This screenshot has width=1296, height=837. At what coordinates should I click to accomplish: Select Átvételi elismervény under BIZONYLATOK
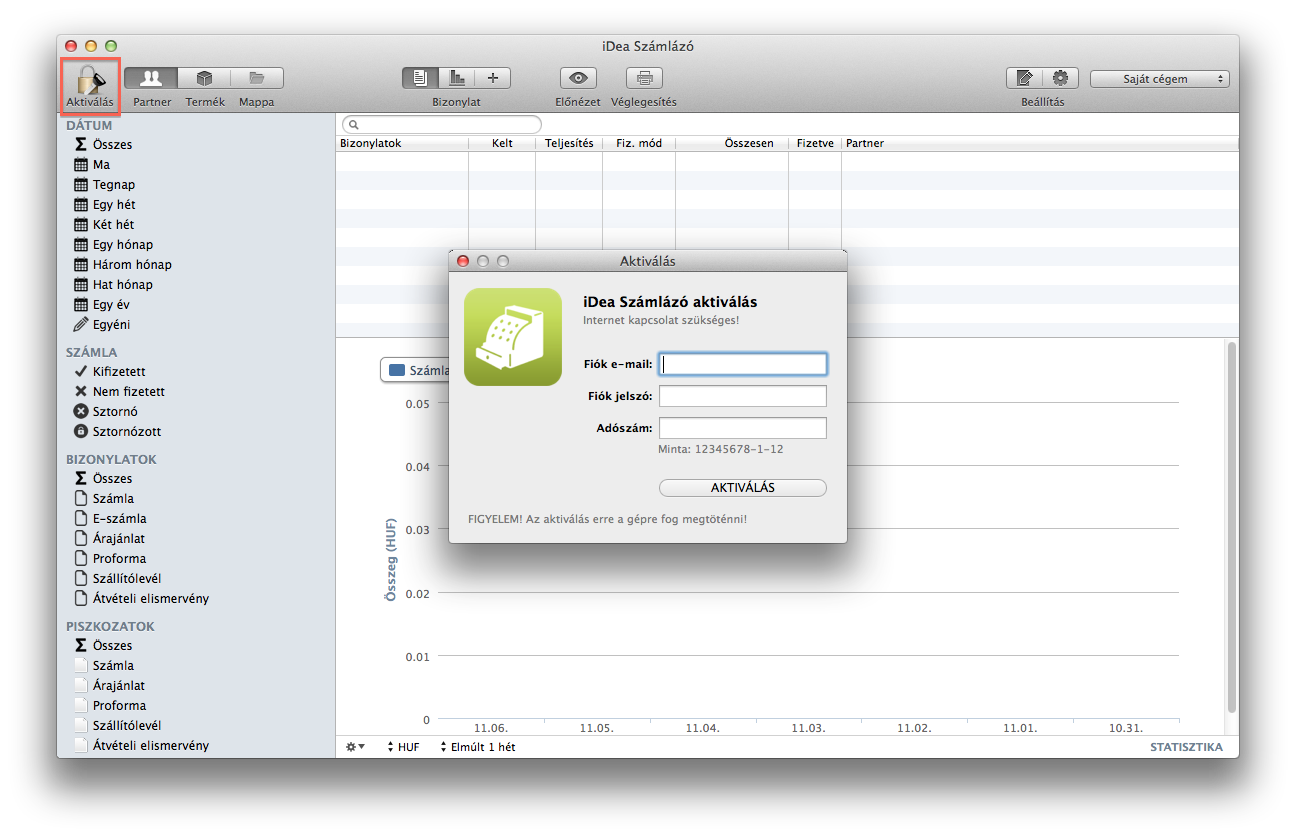tap(142, 599)
